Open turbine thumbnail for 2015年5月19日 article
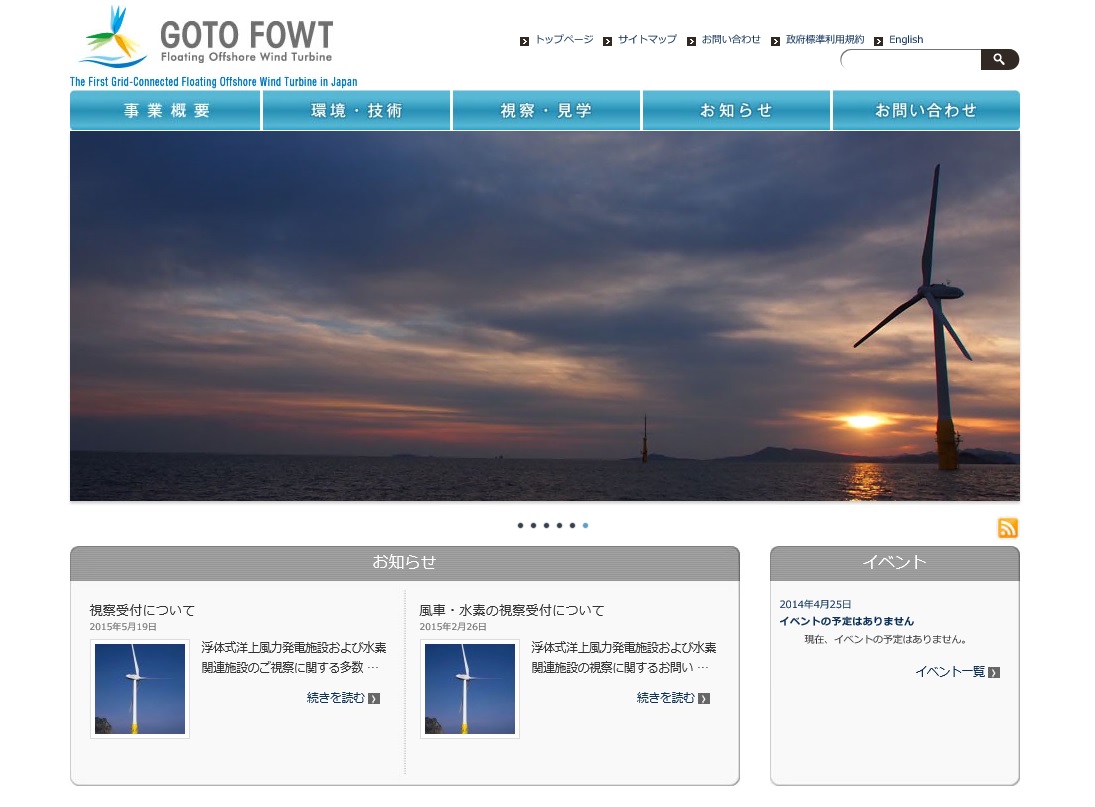Image resolution: width=1095 pixels, height=807 pixels. [x=140, y=689]
